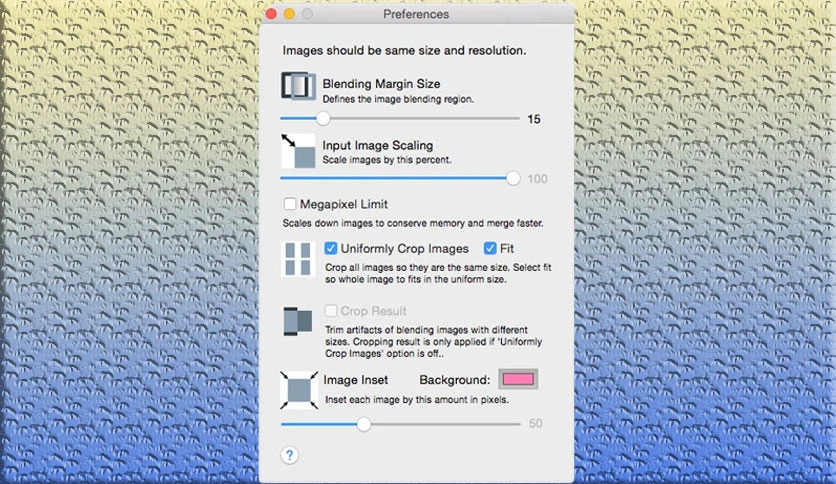This screenshot has height=484, width=836.
Task: Click the Blending Margin Size icon
Action: pos(298,86)
